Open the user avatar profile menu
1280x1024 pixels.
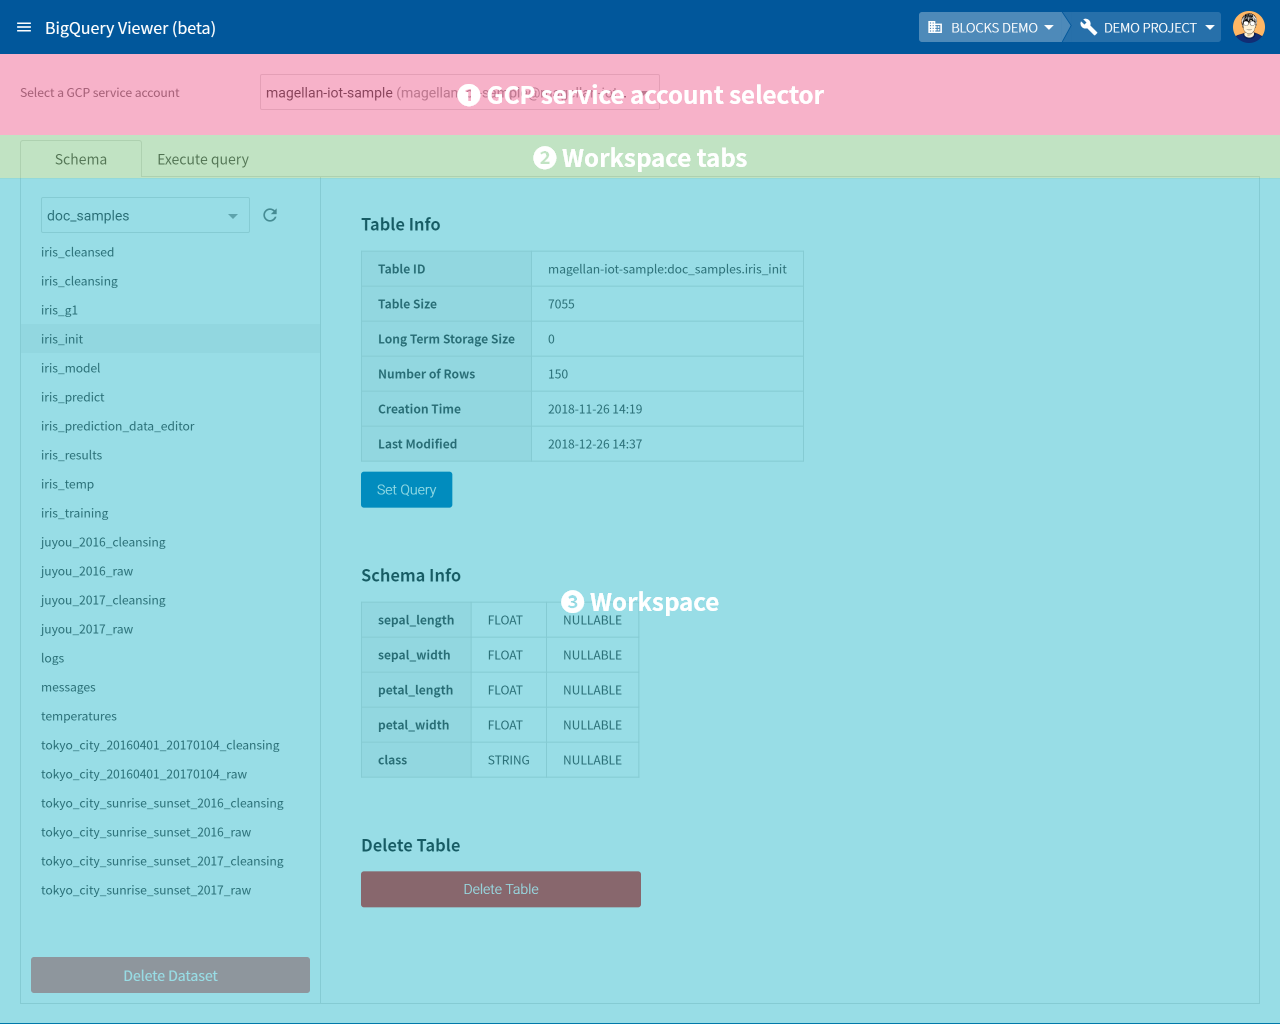tap(1249, 27)
